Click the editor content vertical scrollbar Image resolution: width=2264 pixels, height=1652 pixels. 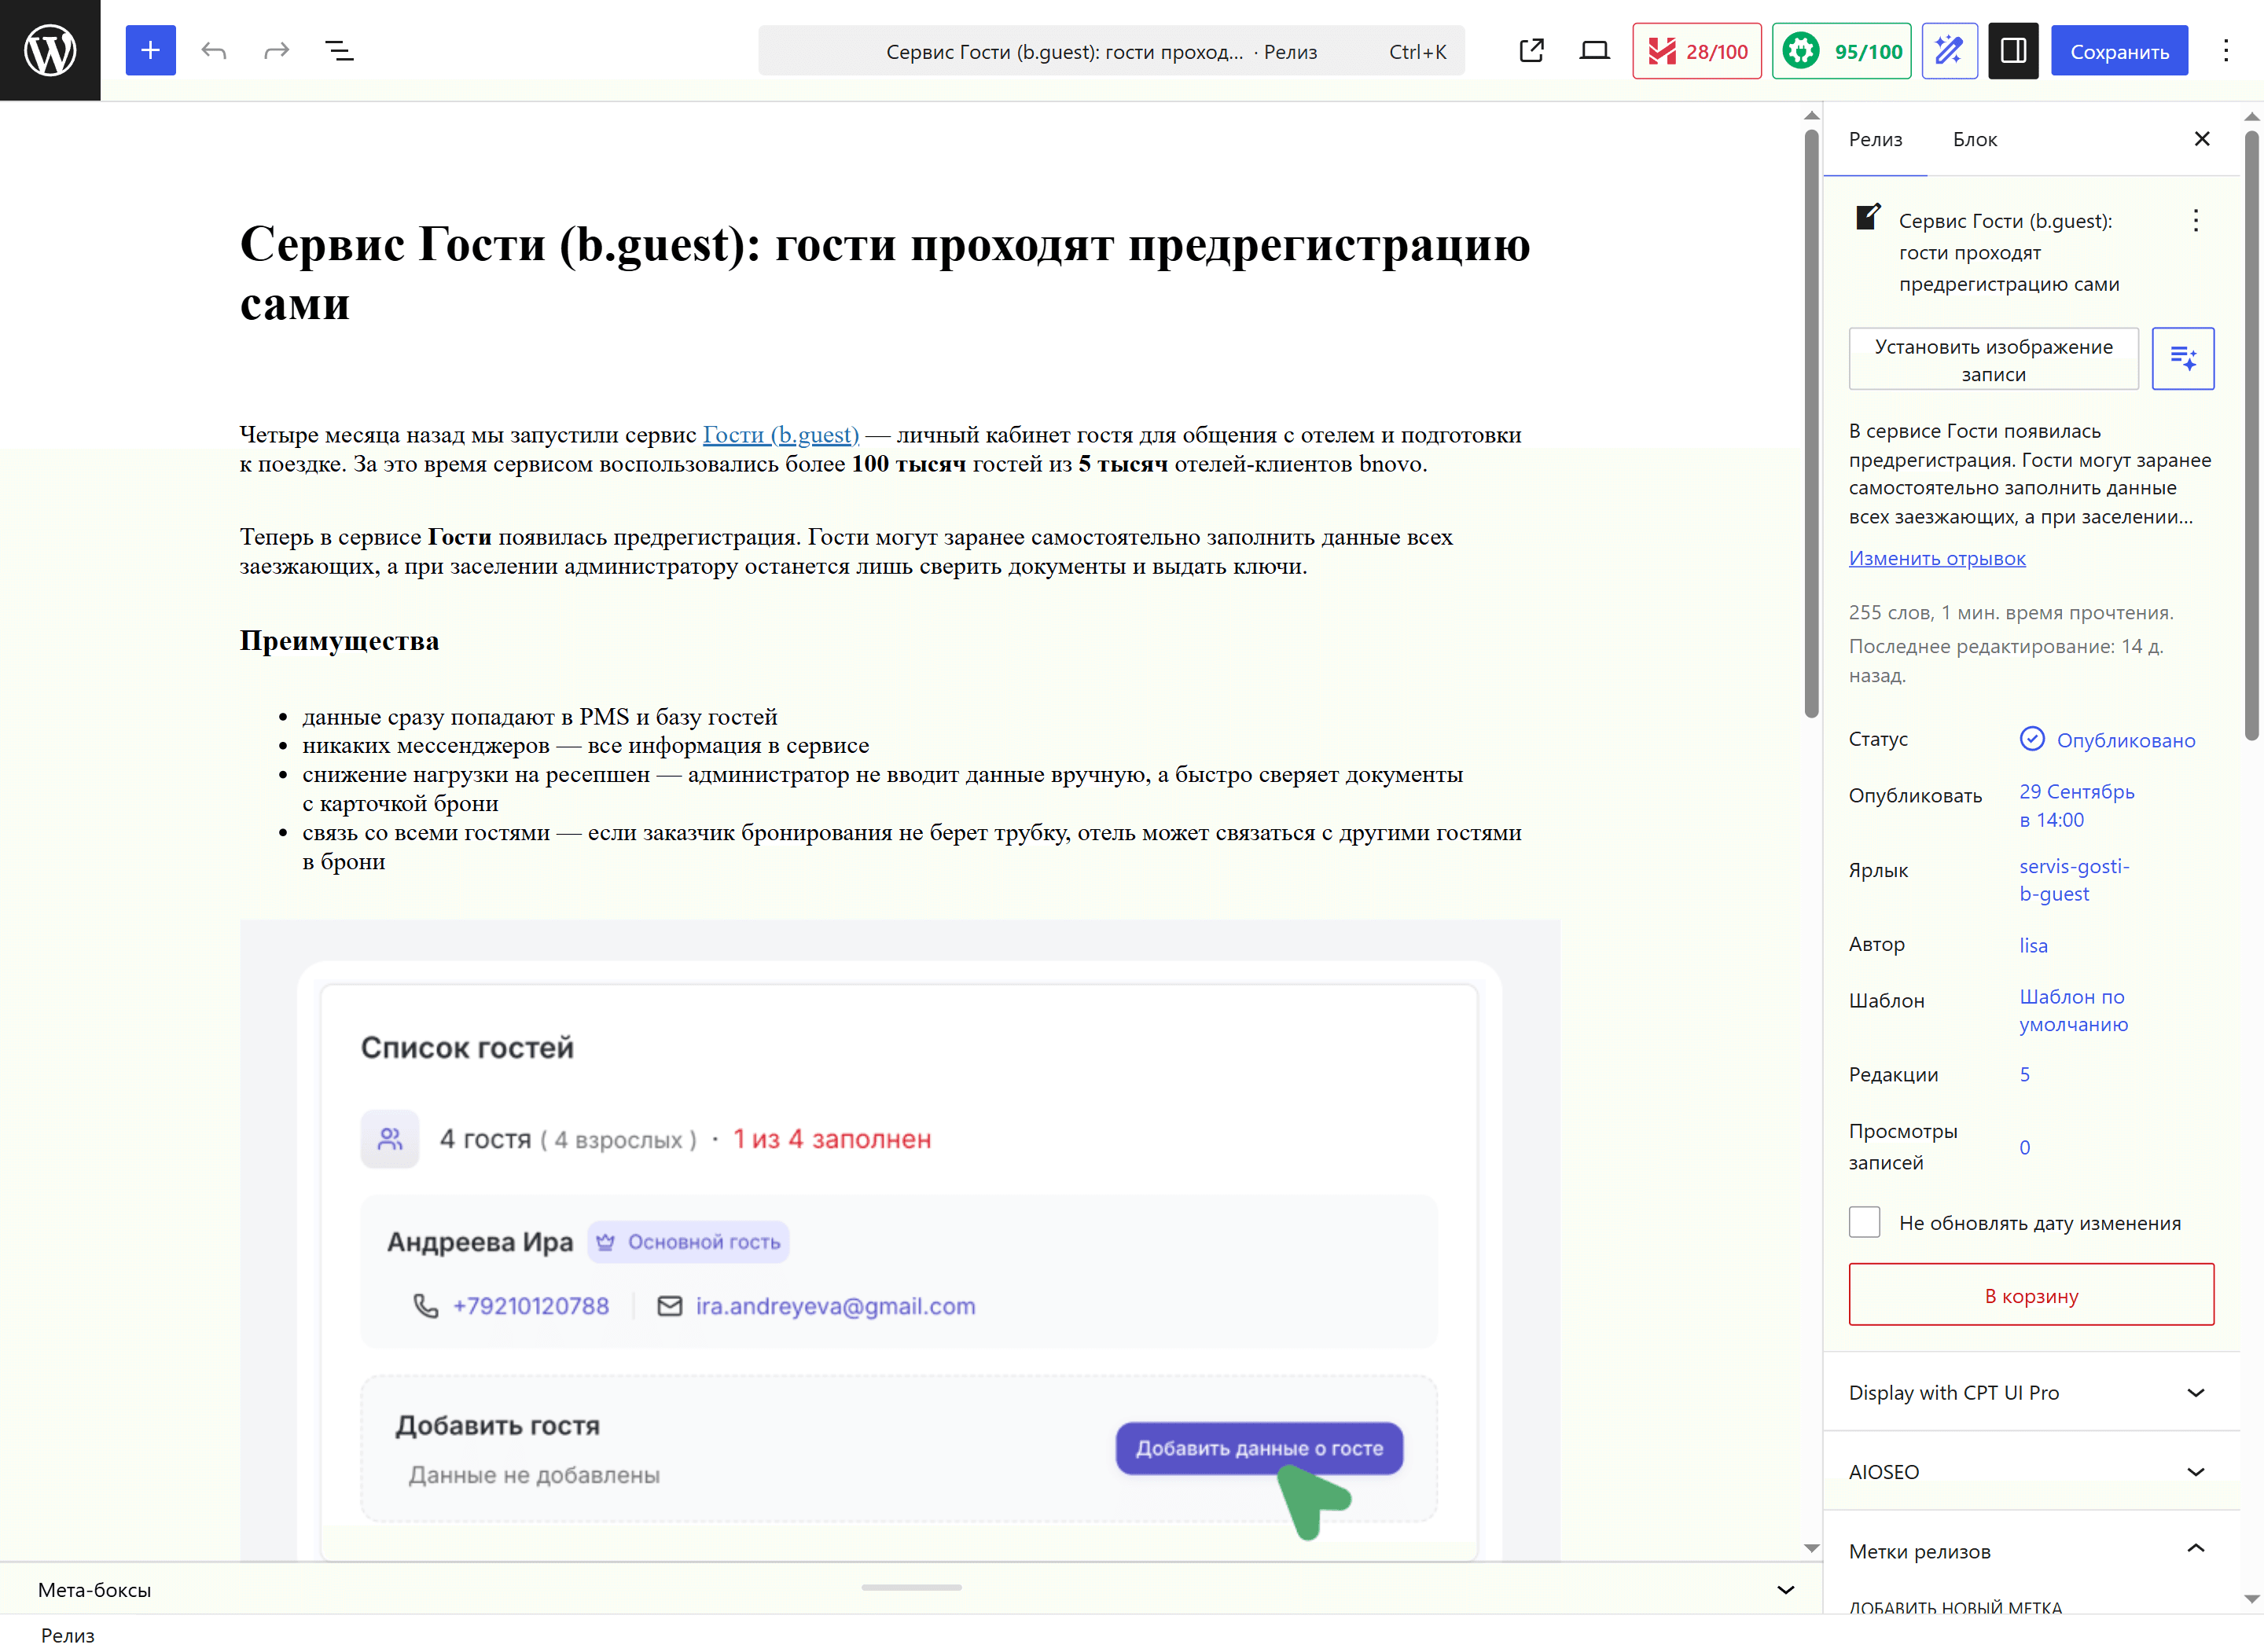click(x=1811, y=424)
